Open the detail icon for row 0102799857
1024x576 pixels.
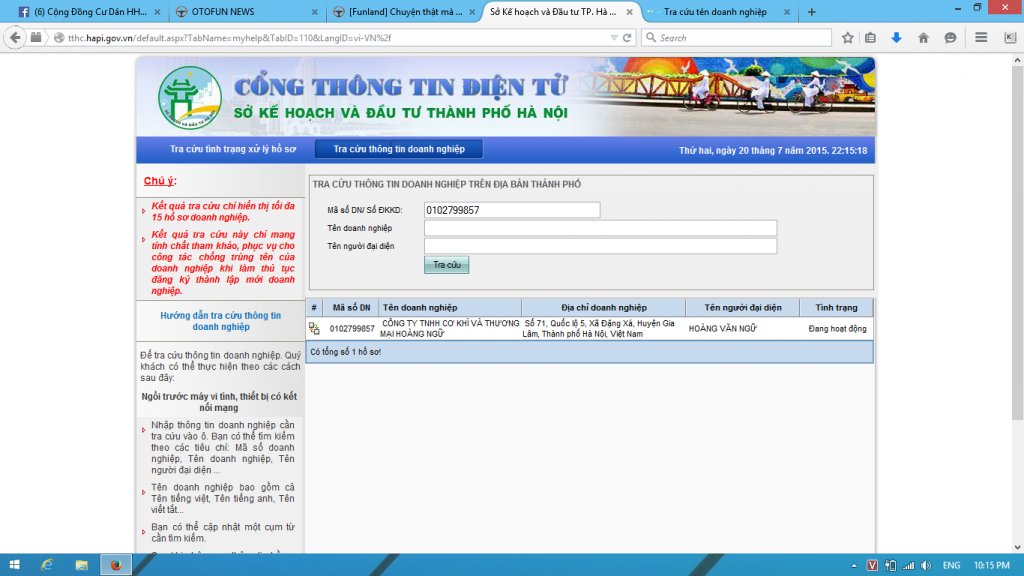314,328
